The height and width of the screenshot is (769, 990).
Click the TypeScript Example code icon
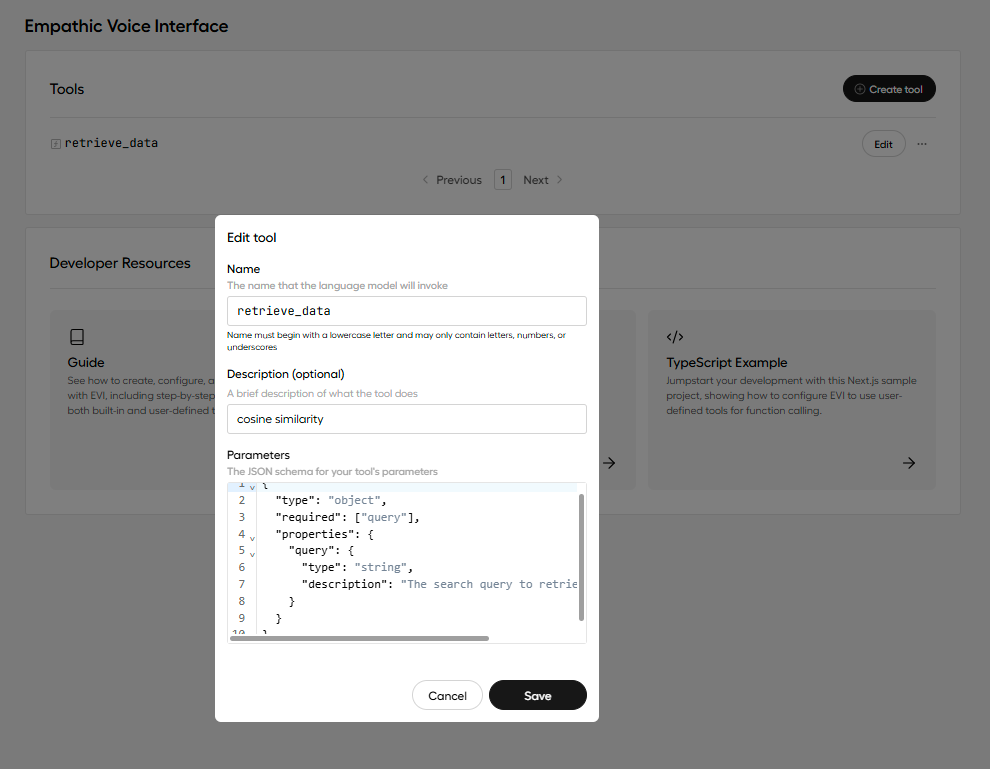click(675, 337)
